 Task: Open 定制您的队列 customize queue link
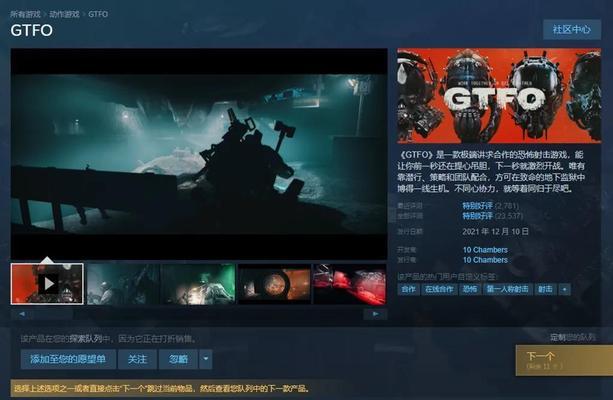(573, 337)
